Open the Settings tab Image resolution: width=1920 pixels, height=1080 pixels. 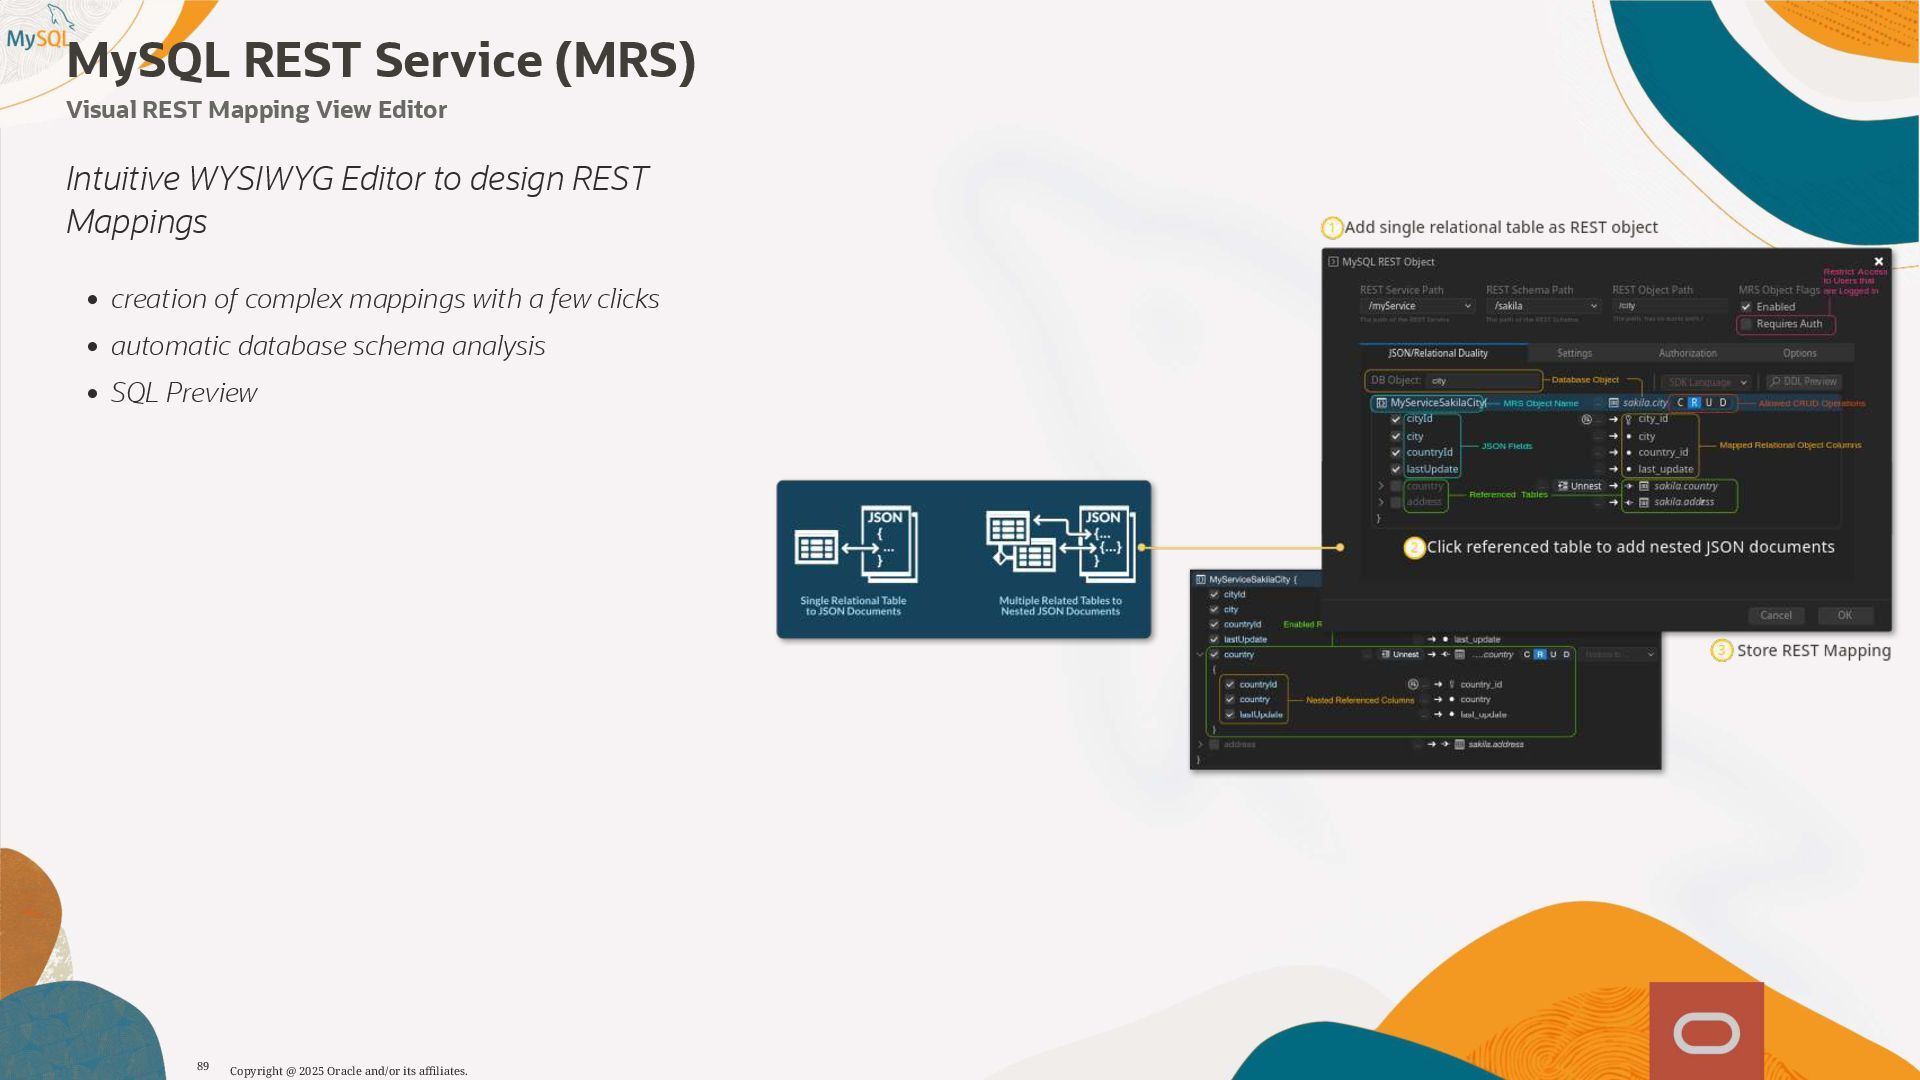(x=1574, y=353)
